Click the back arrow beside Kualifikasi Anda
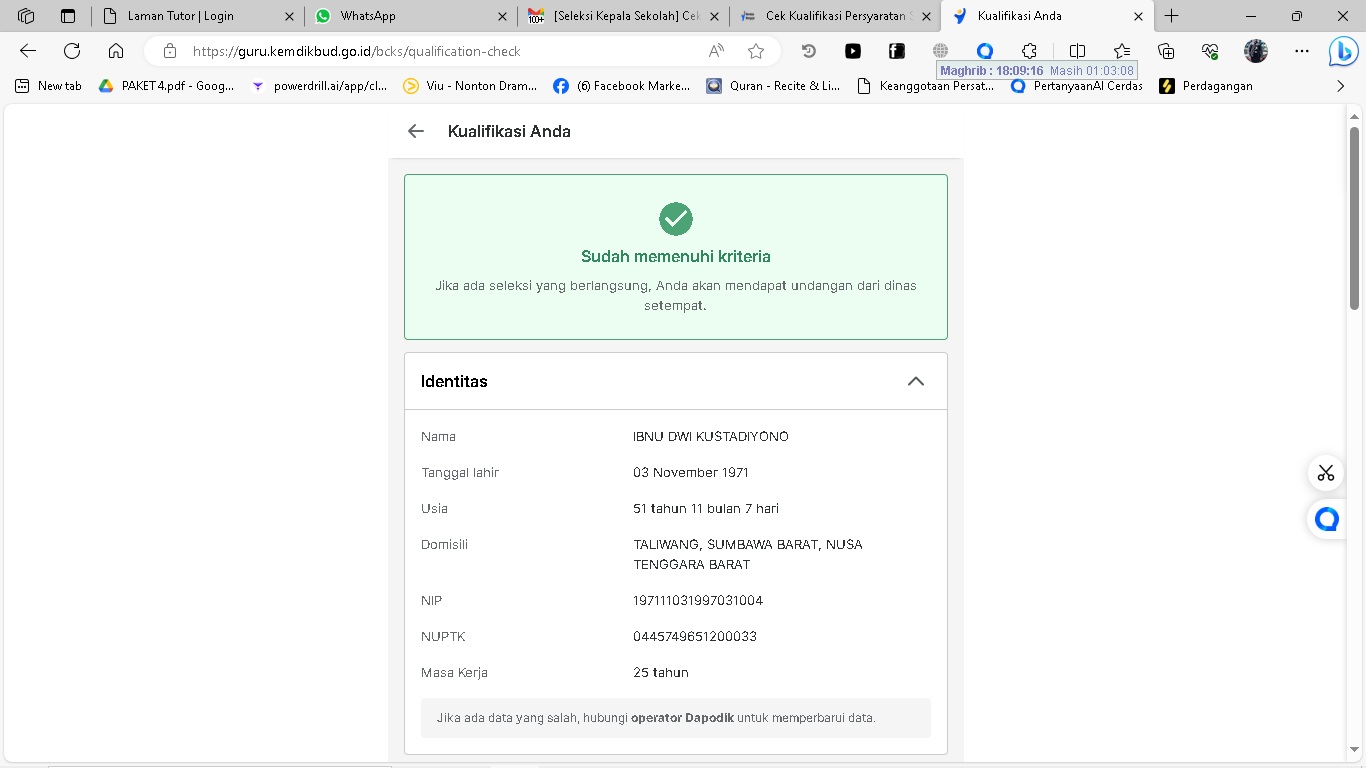 [416, 131]
